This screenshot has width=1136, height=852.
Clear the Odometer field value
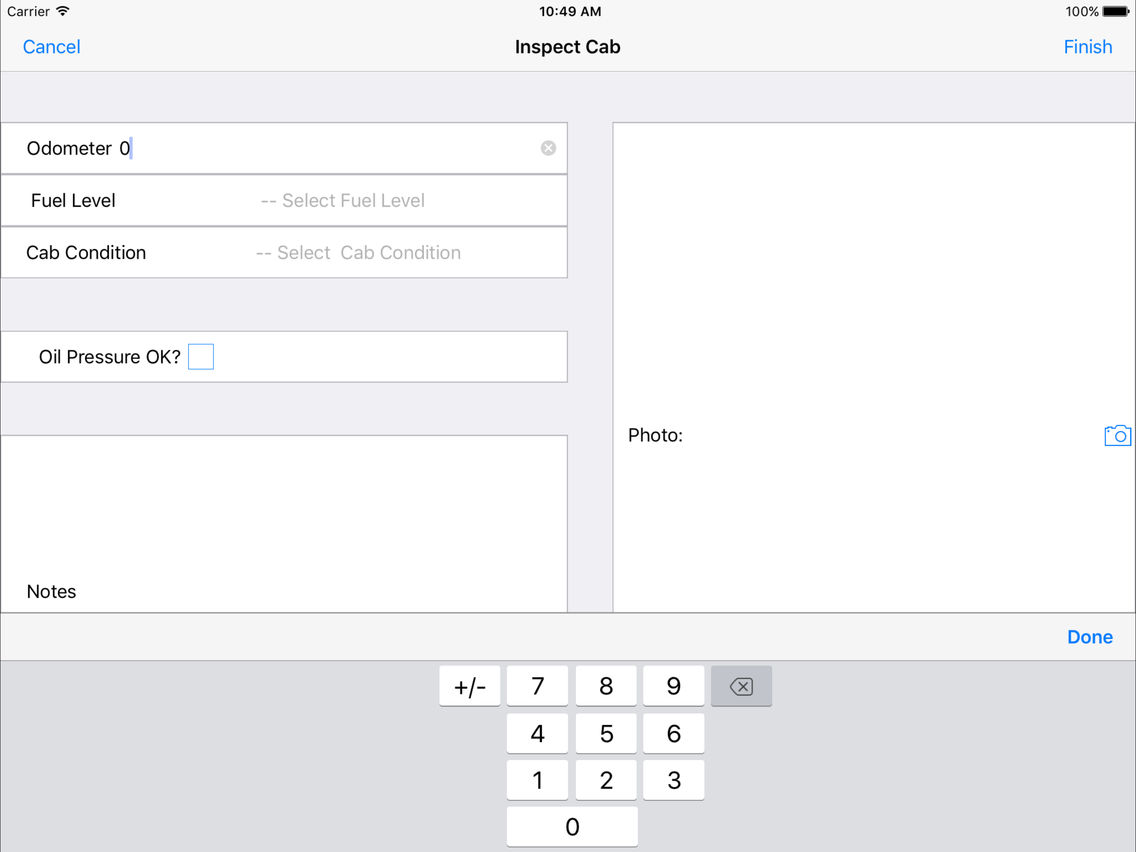[548, 147]
